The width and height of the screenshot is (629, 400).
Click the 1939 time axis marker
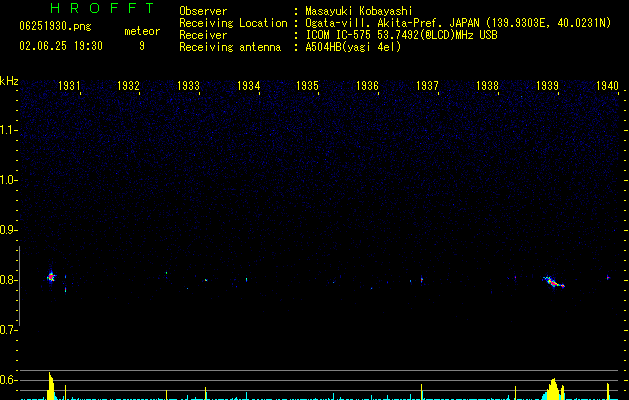pos(547,86)
